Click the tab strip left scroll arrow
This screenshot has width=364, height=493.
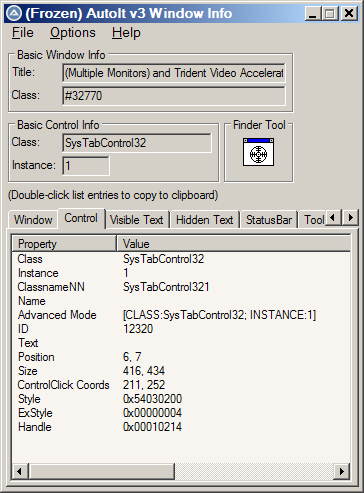[332, 218]
